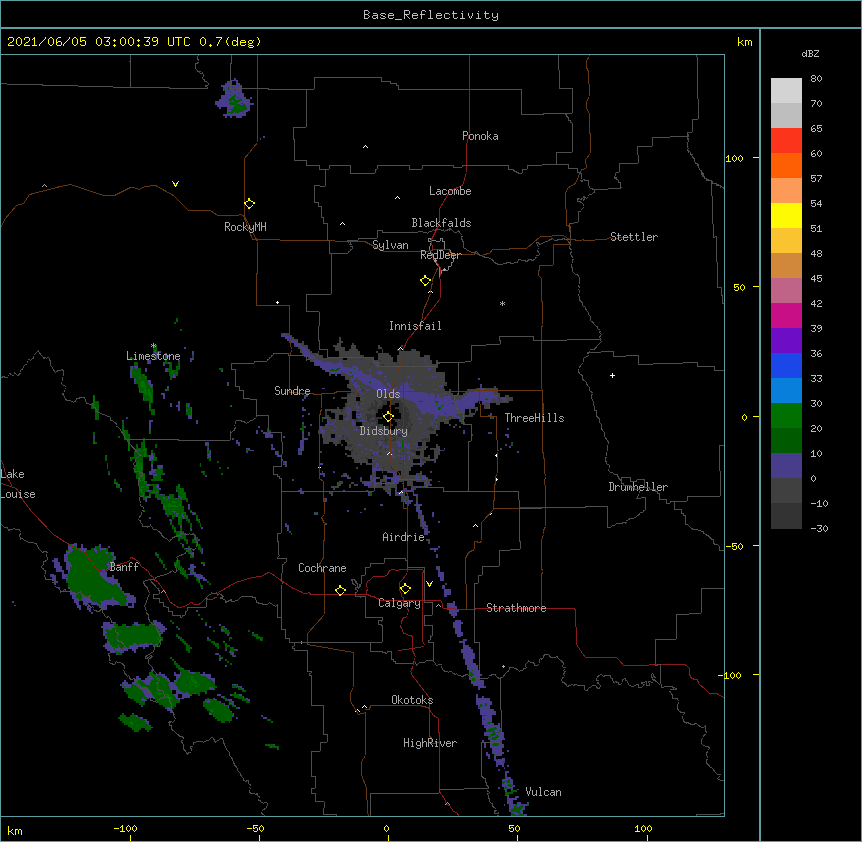Screen dimensions: 862x842
Task: Click the yellow diamond marker below RedDeer
Action: coord(425,281)
